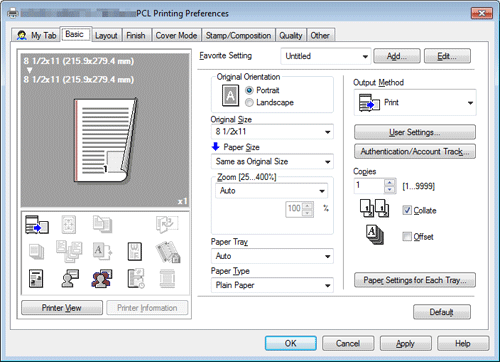
Task: Click the portrait orientation page icon
Action: 230,96
